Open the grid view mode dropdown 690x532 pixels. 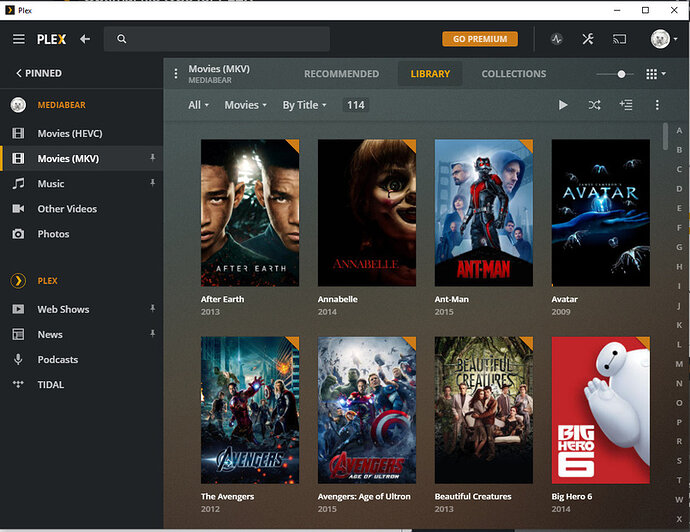pyautogui.click(x=656, y=74)
